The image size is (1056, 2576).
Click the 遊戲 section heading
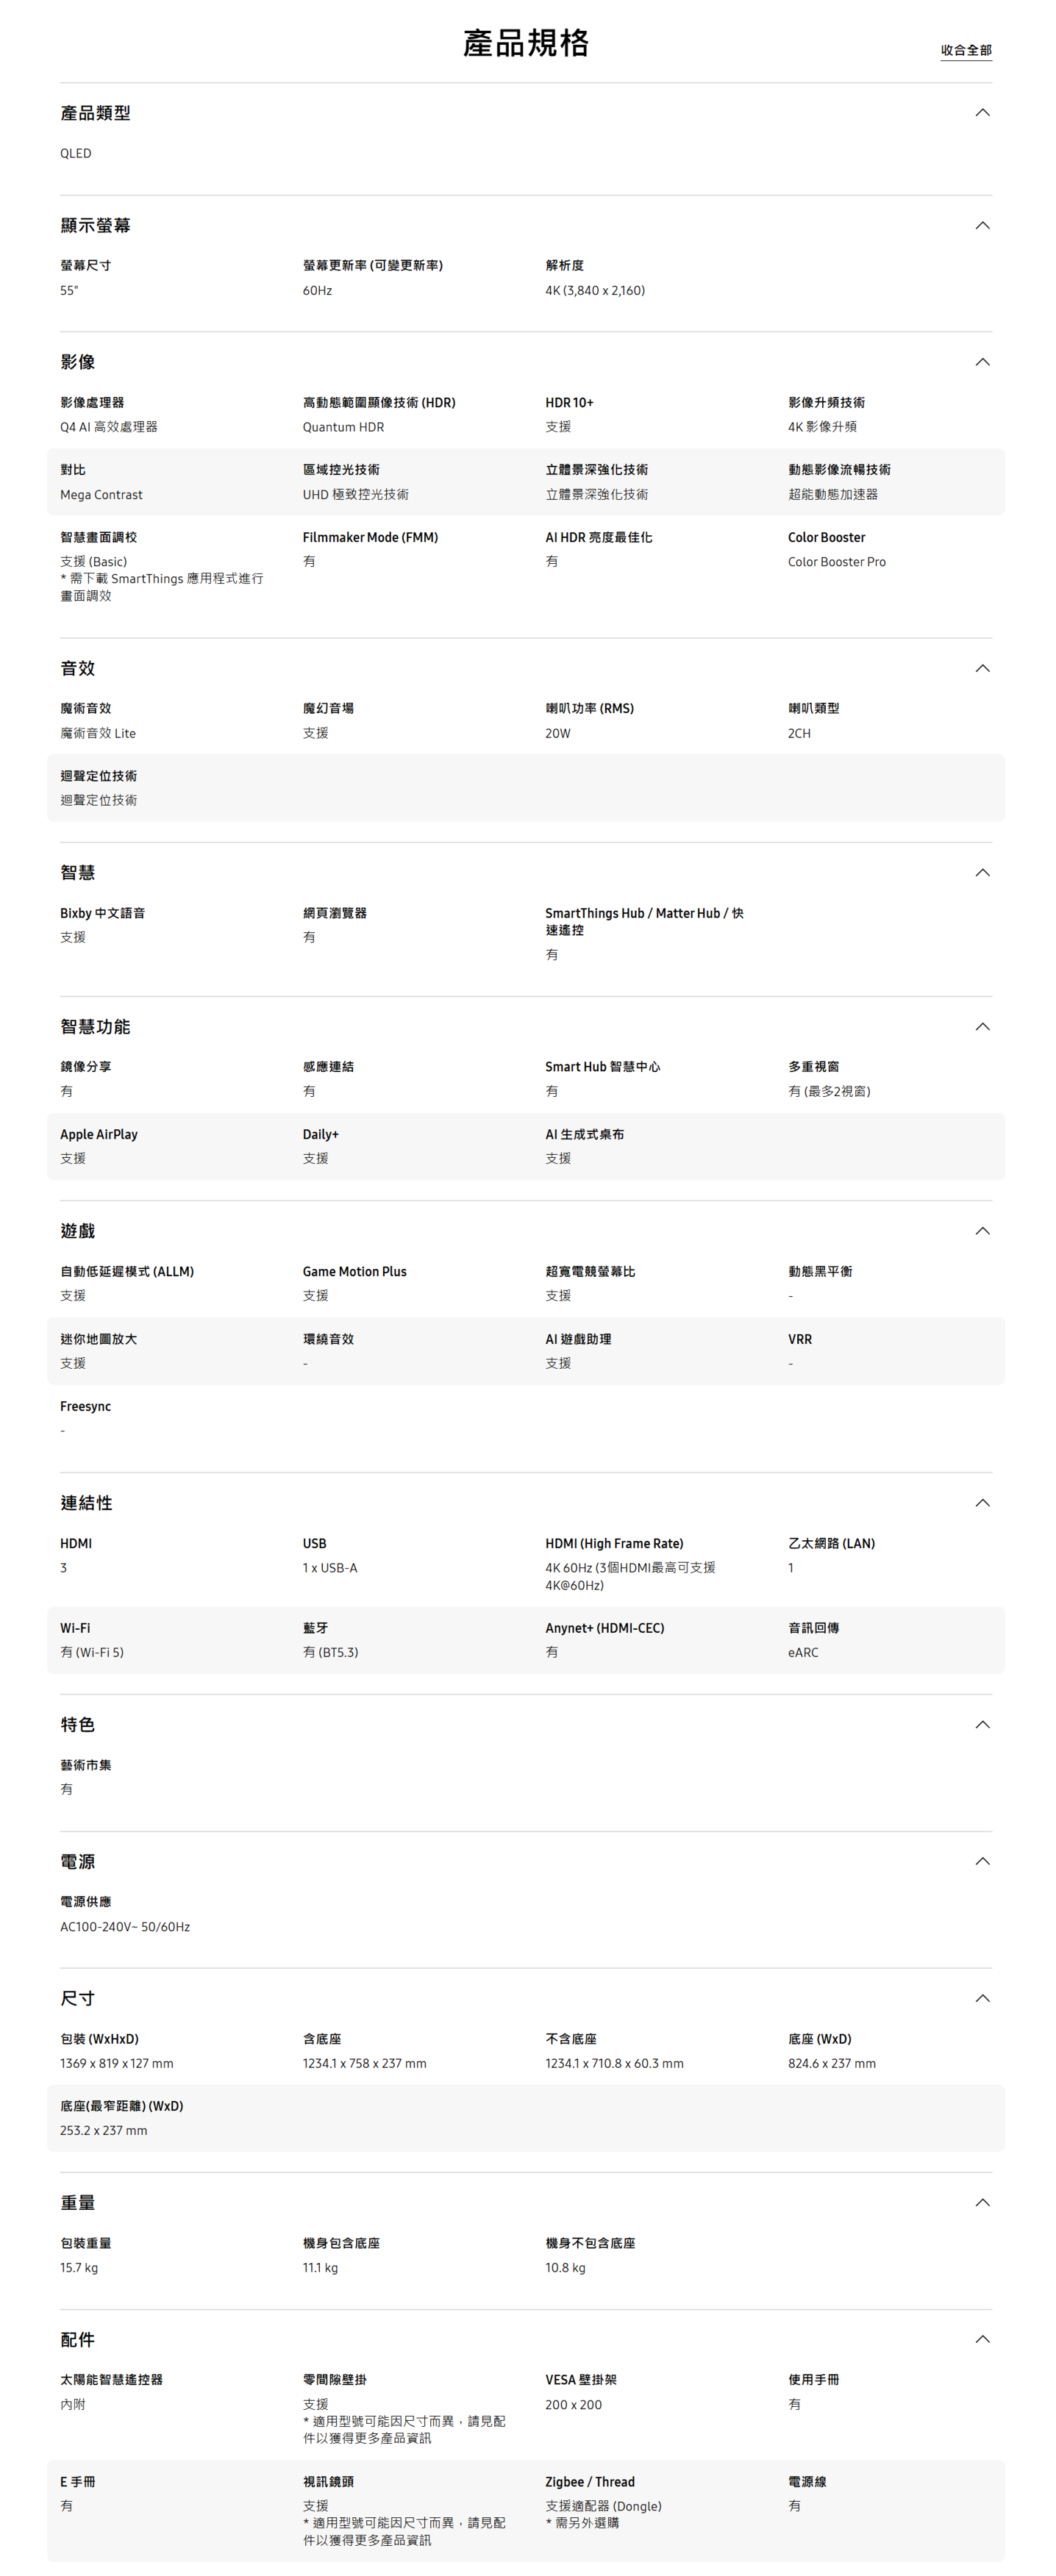pyautogui.click(x=78, y=1231)
